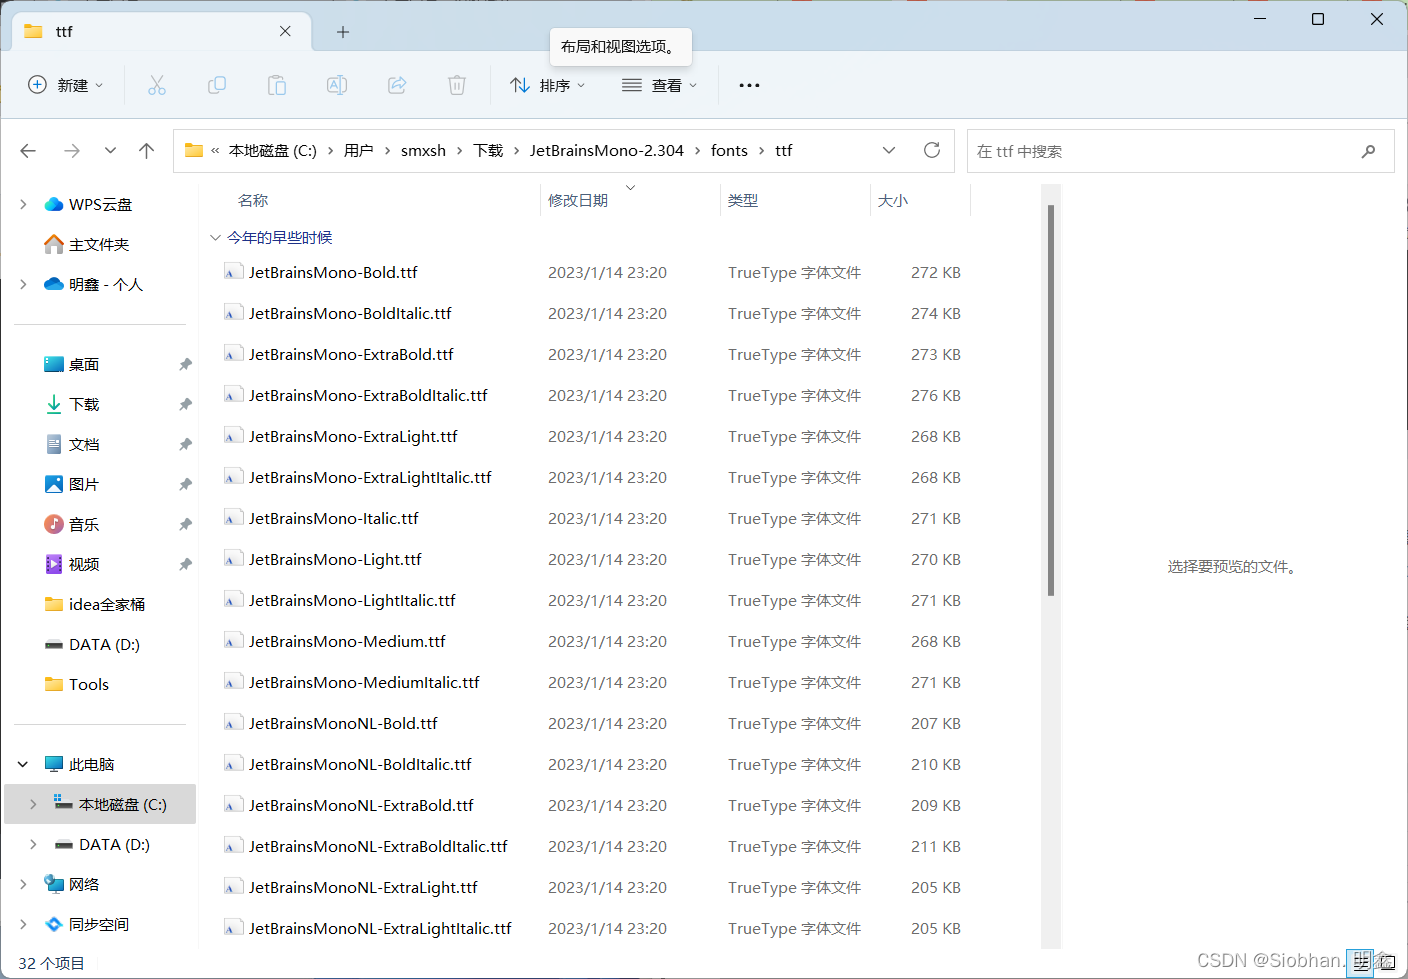
Task: Click JetBrainsMono-2.304 in breadcrumb
Action: tap(607, 150)
